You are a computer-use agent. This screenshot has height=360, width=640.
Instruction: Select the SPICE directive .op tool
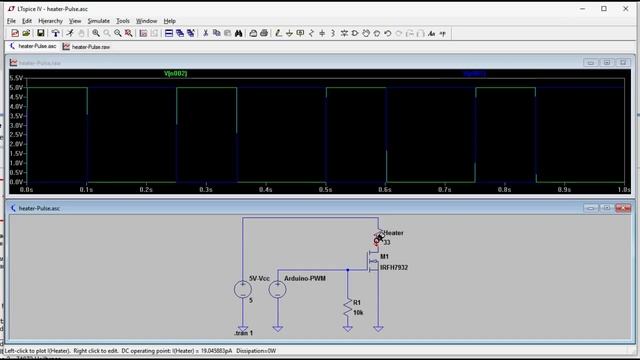443,33
